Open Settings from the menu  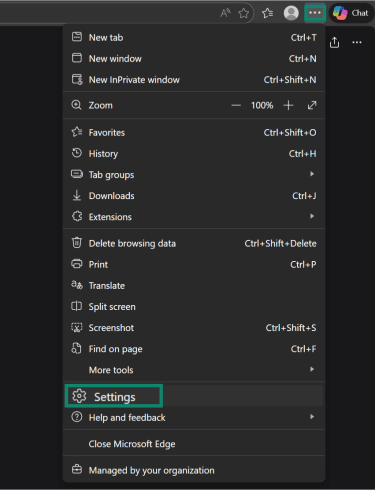coord(194,396)
